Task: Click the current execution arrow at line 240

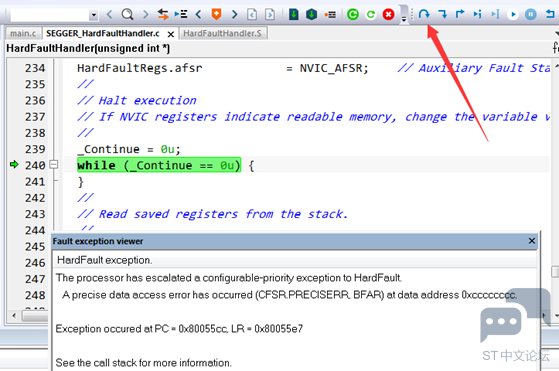Action: (x=14, y=165)
